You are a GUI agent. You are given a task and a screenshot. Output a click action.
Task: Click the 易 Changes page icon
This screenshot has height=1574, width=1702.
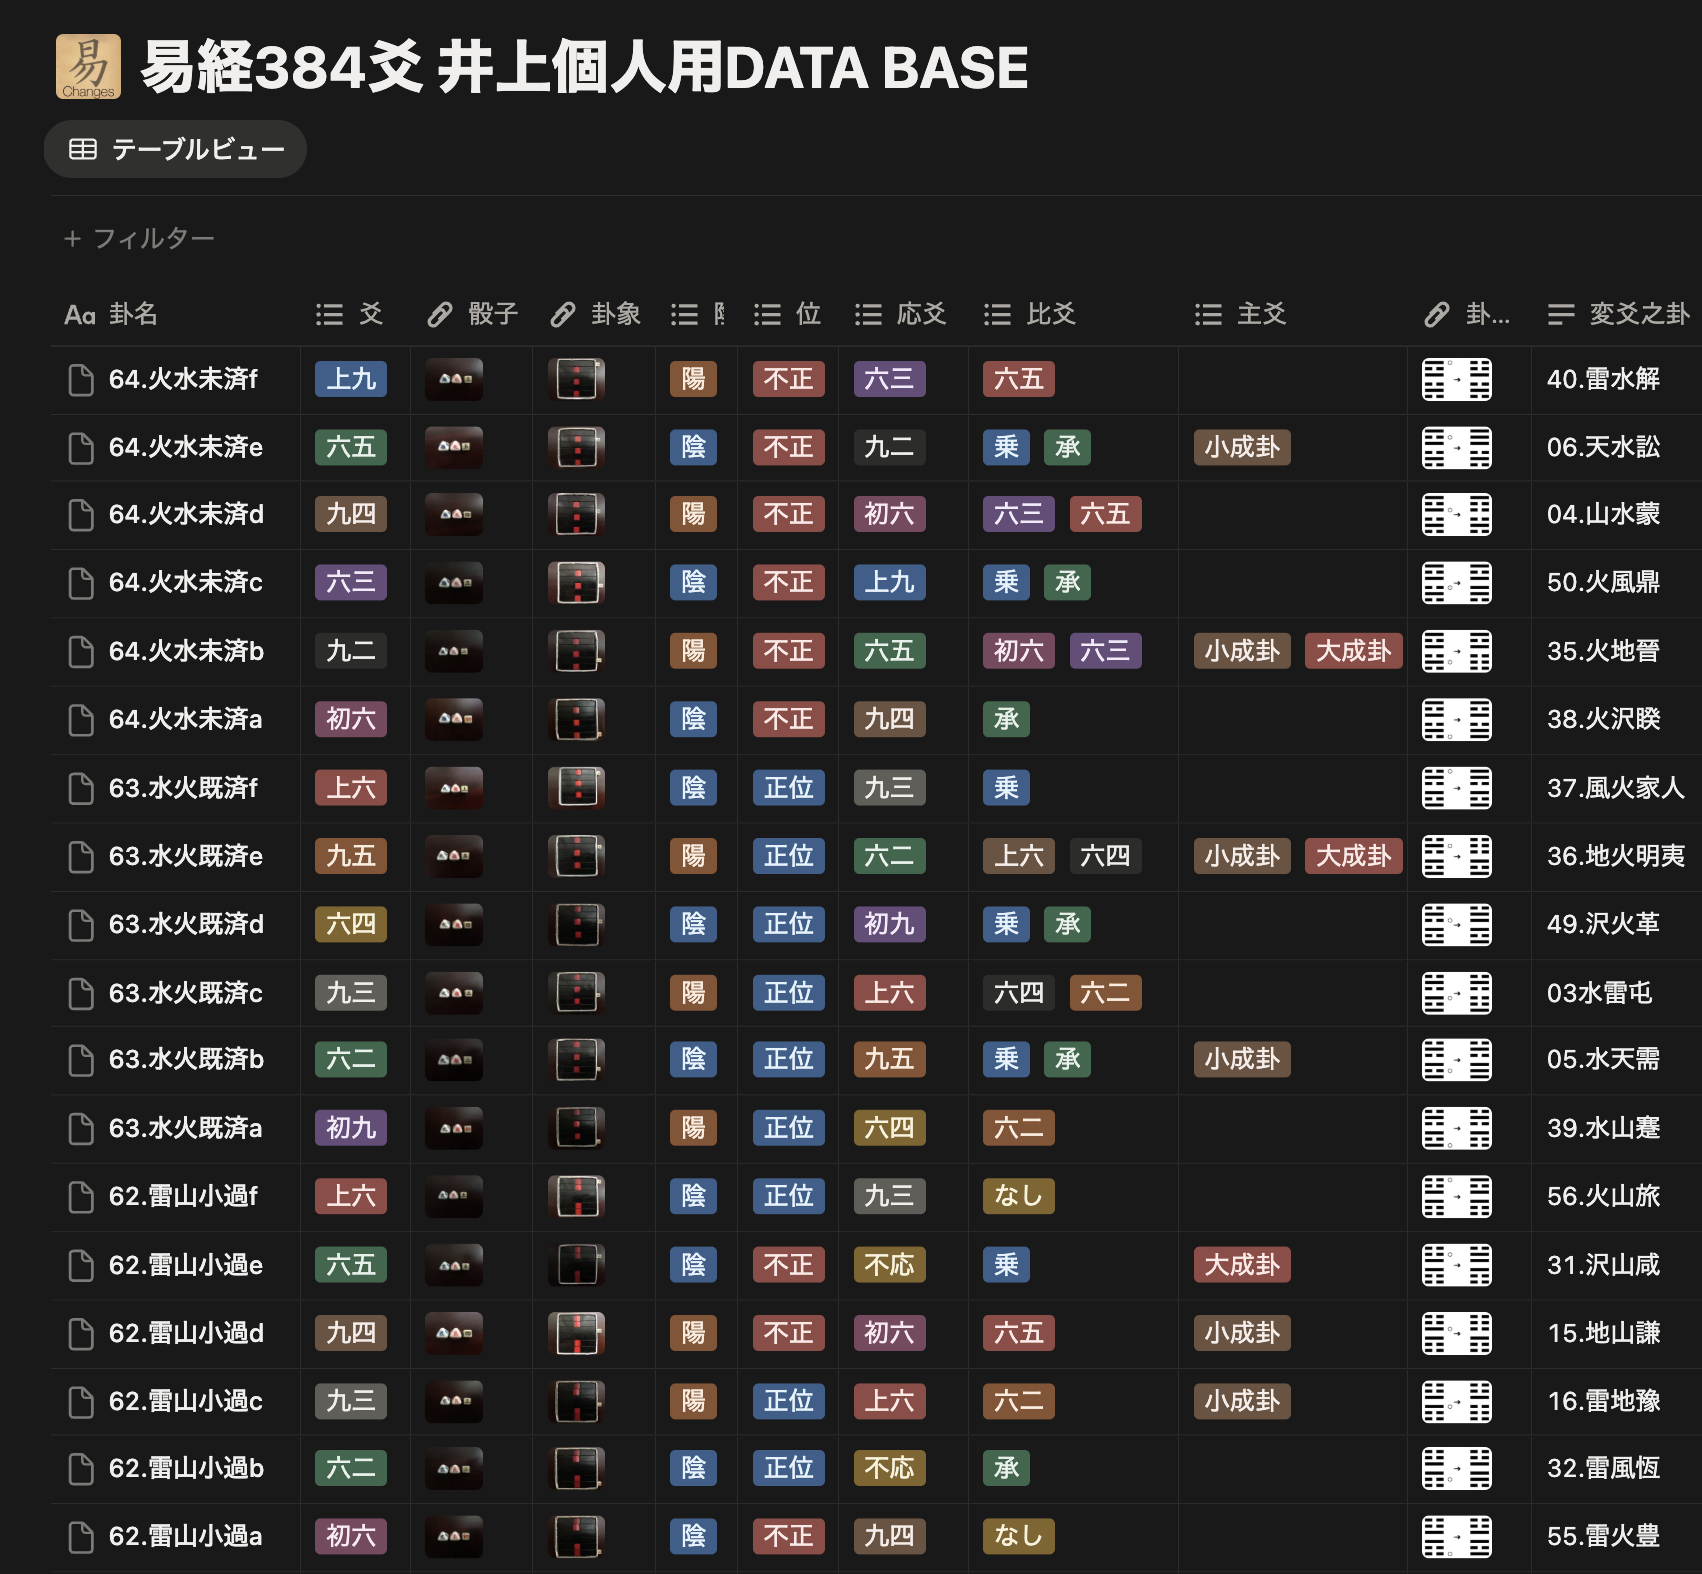[x=88, y=67]
